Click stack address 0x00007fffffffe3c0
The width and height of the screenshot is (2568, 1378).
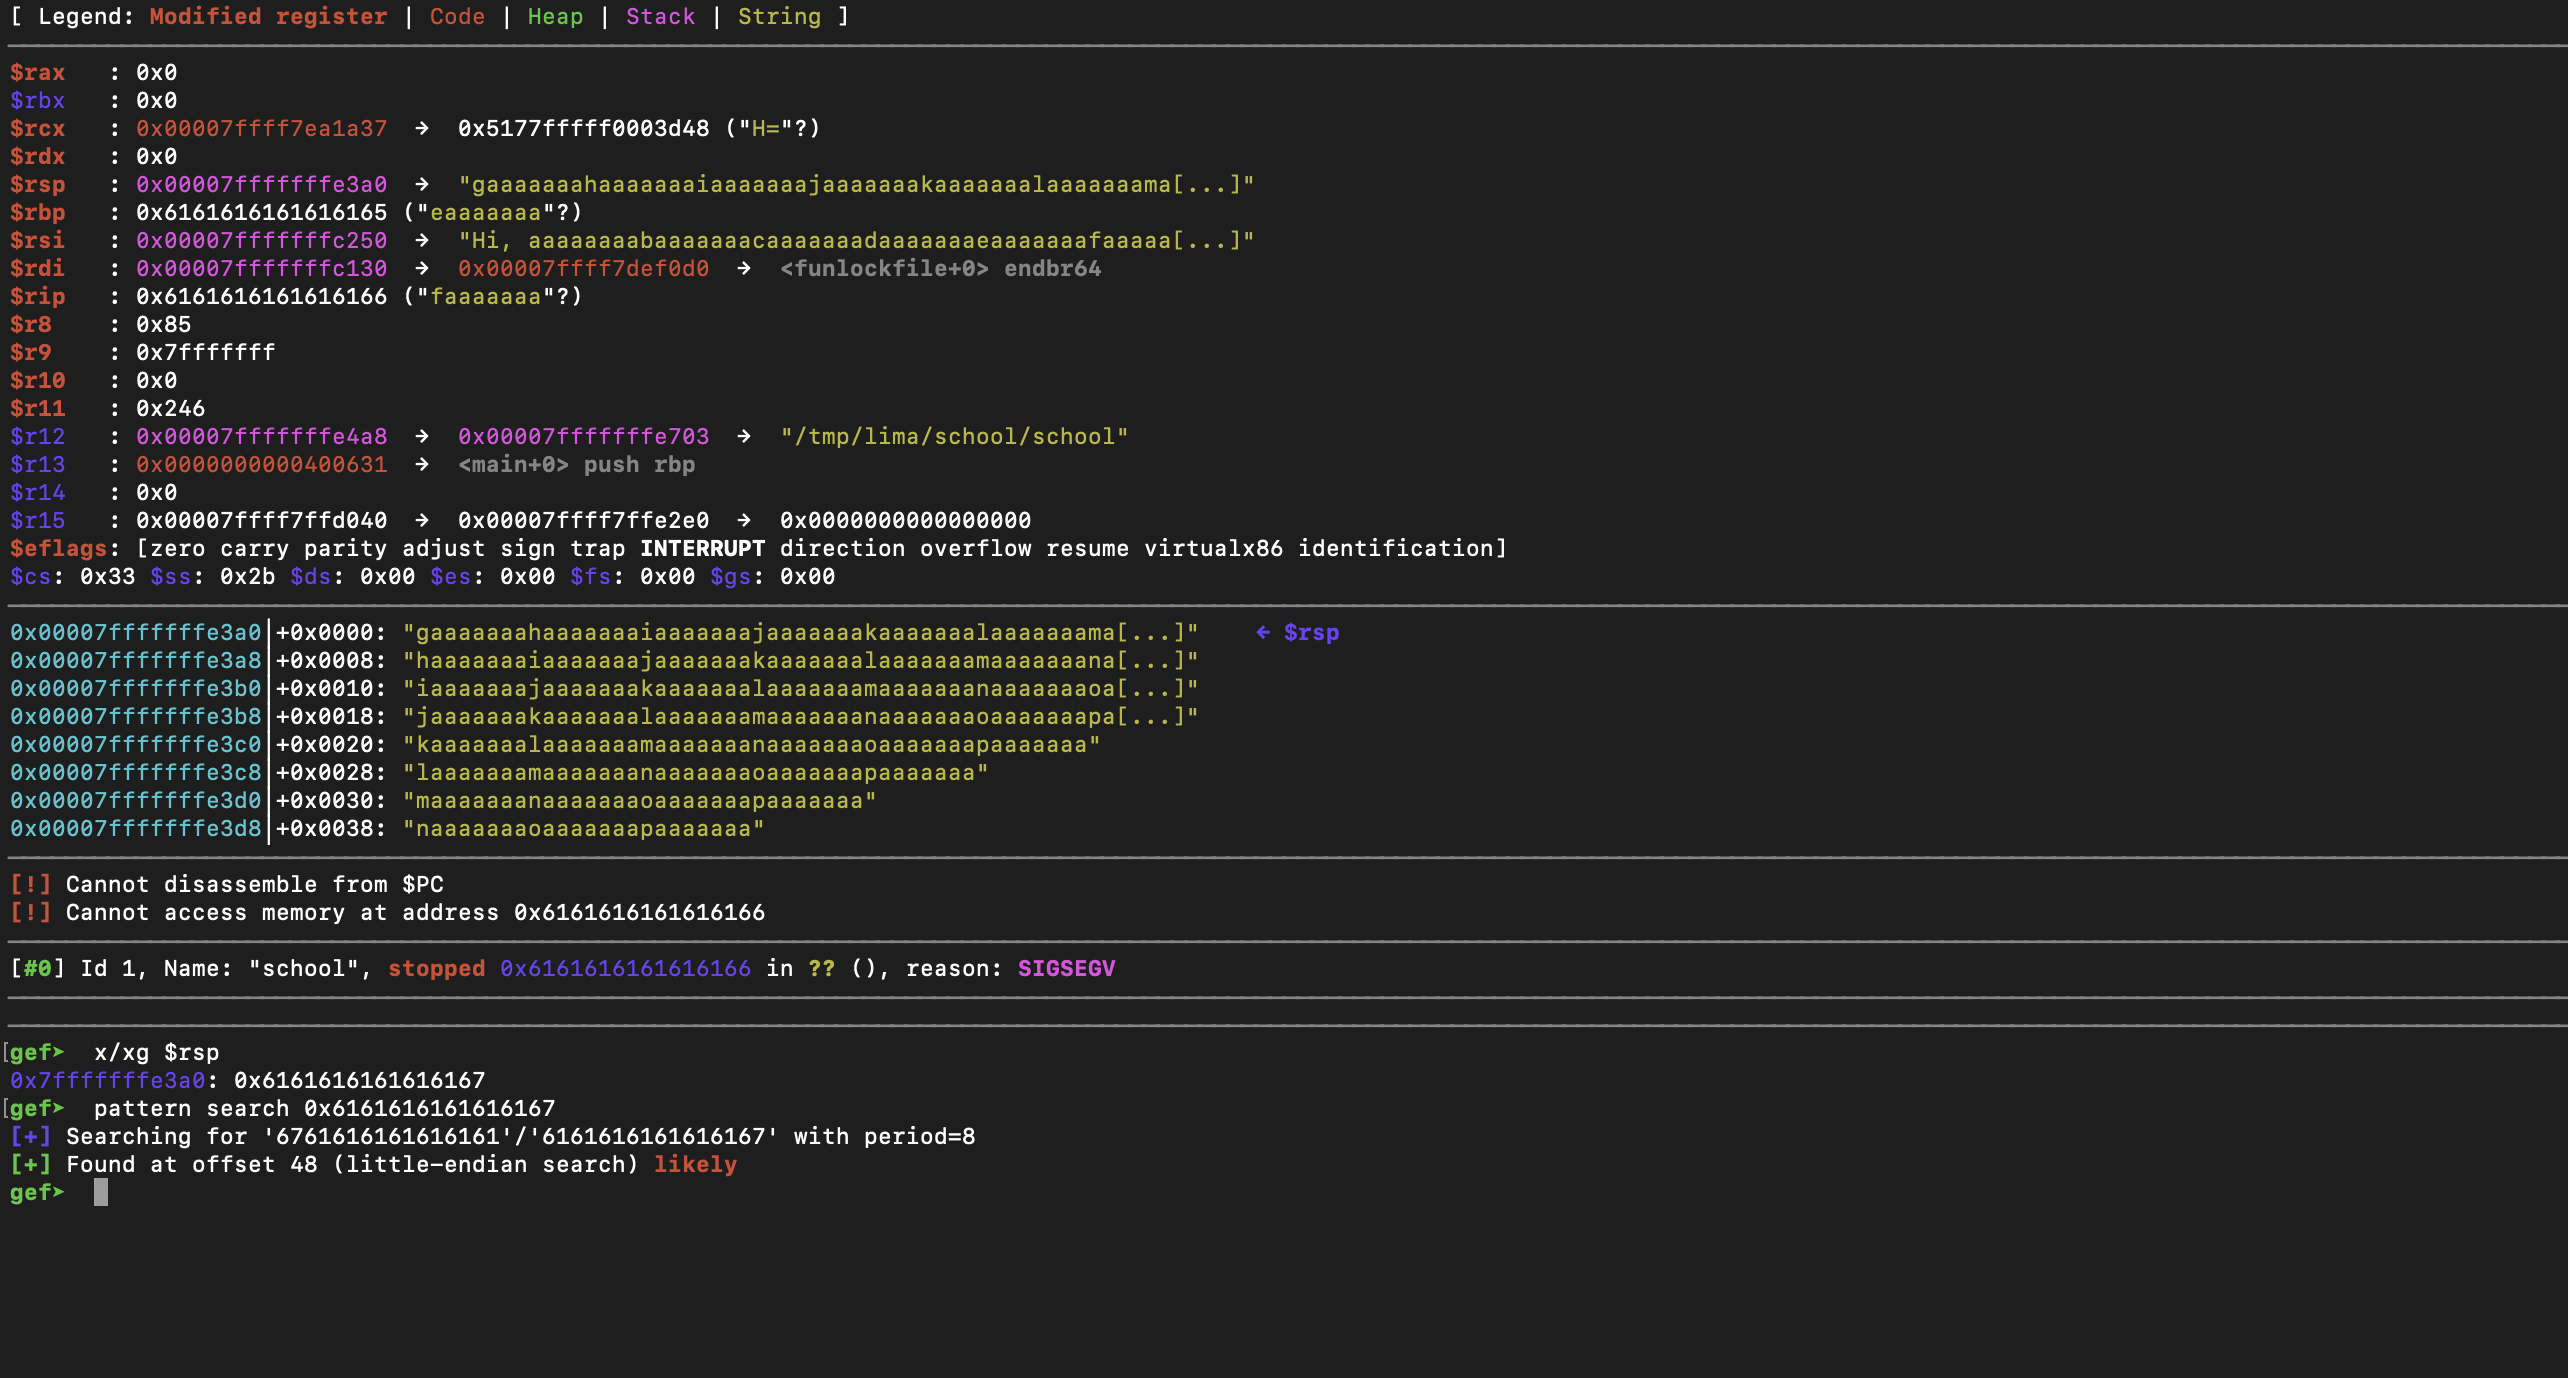[135, 745]
